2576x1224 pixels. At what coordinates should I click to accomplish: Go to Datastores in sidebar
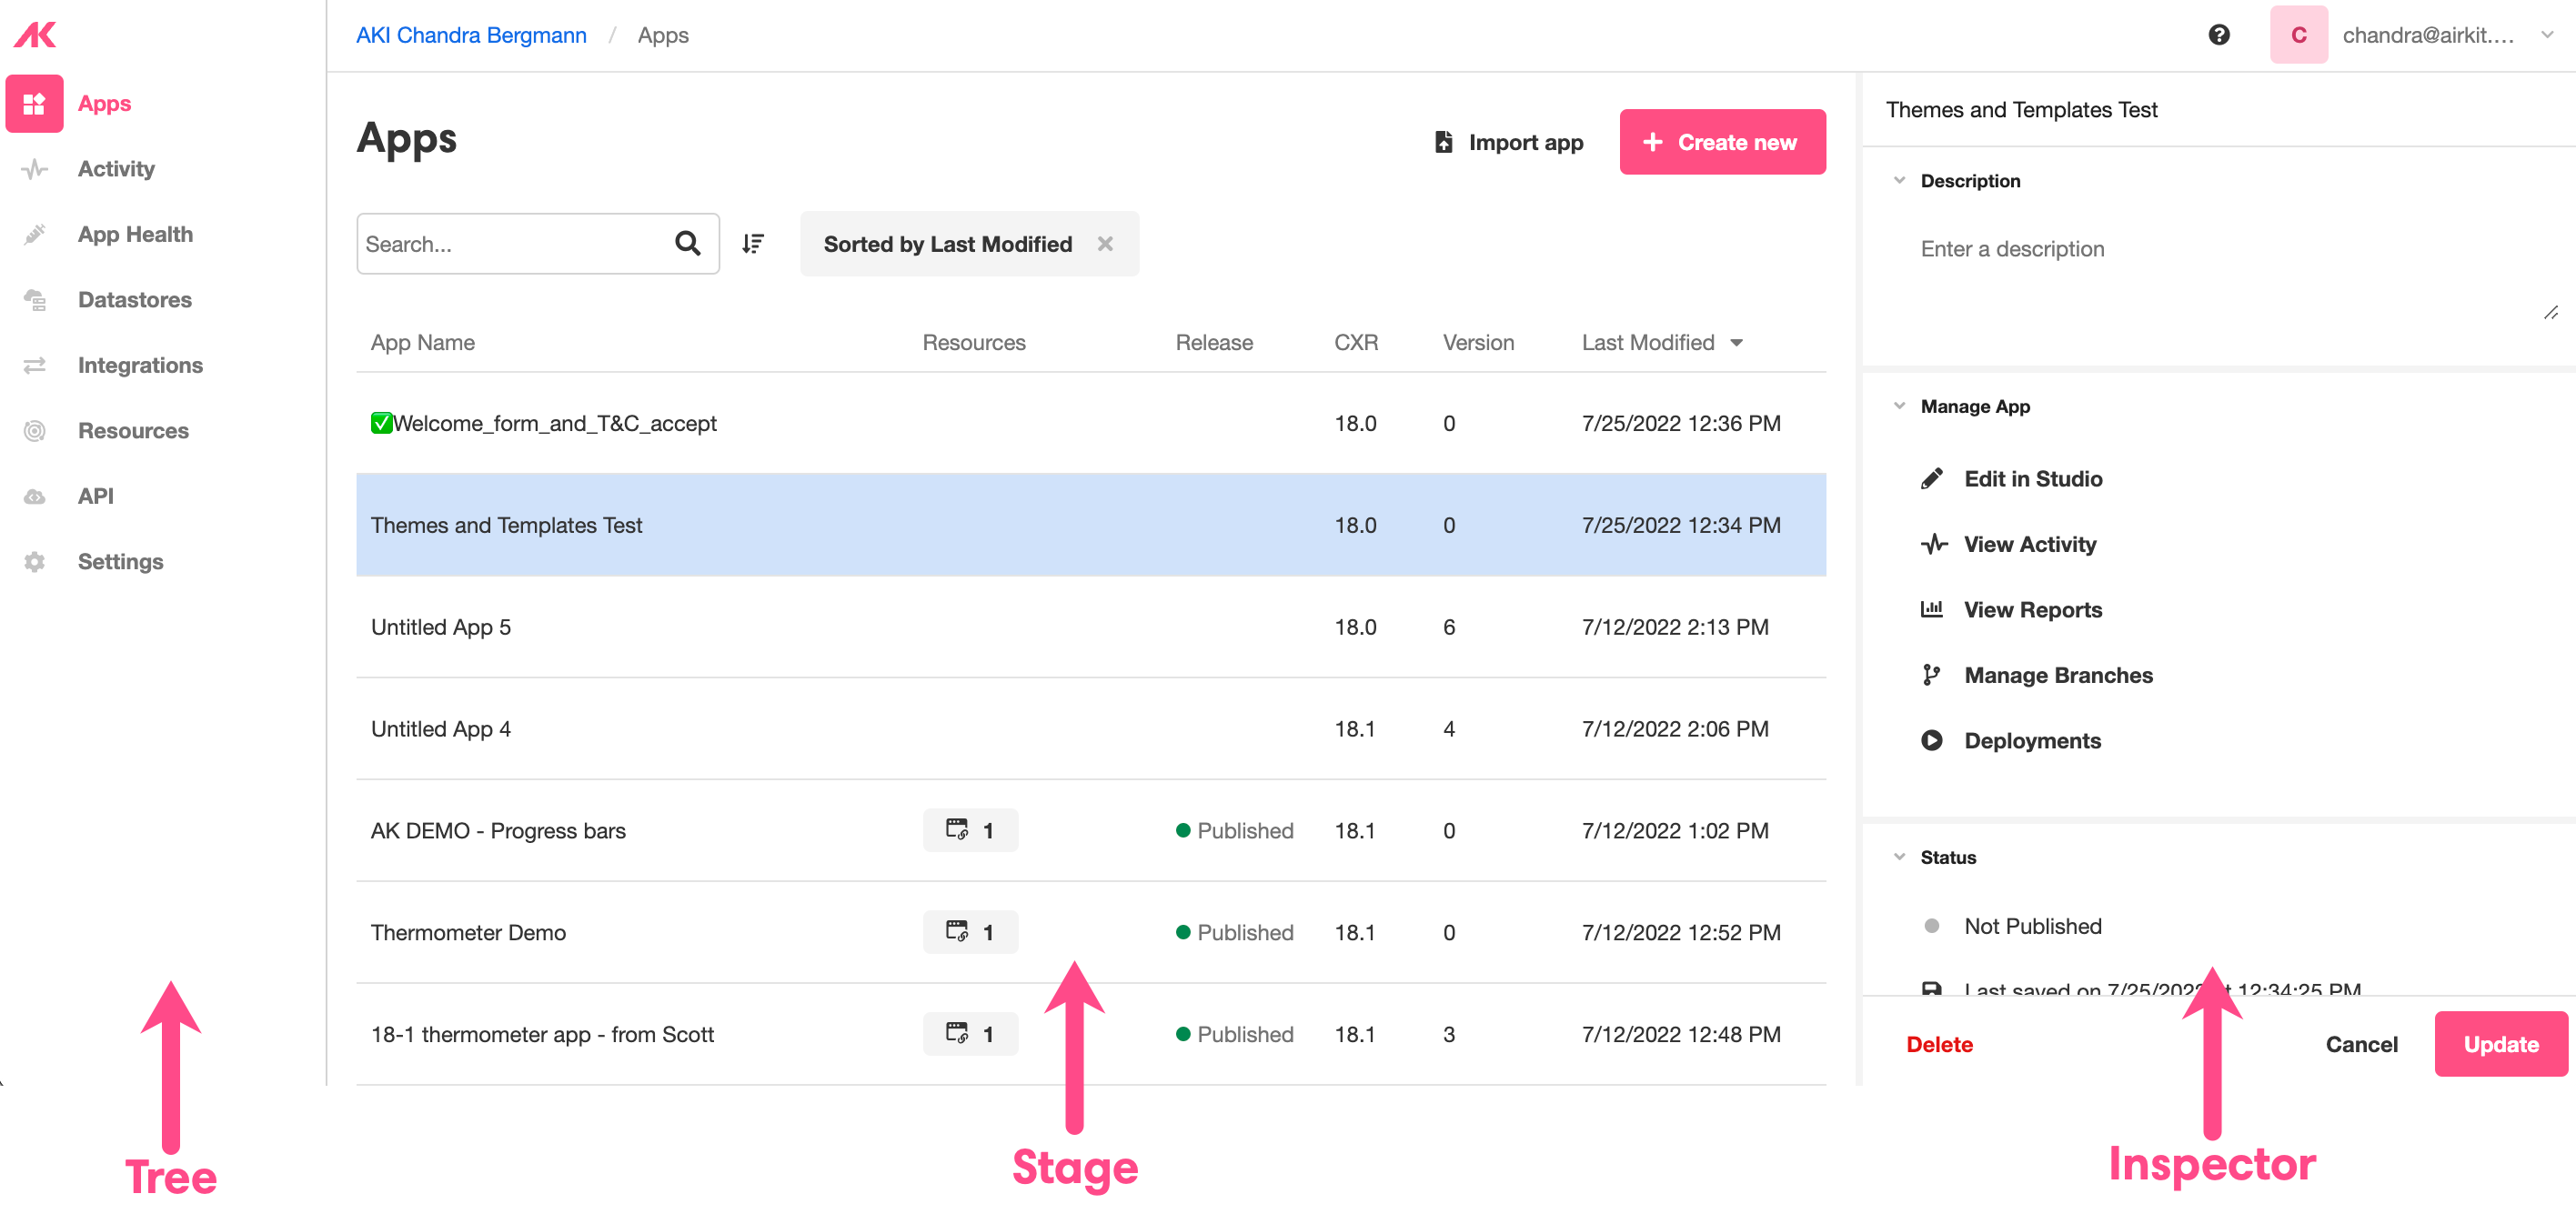pos(134,300)
